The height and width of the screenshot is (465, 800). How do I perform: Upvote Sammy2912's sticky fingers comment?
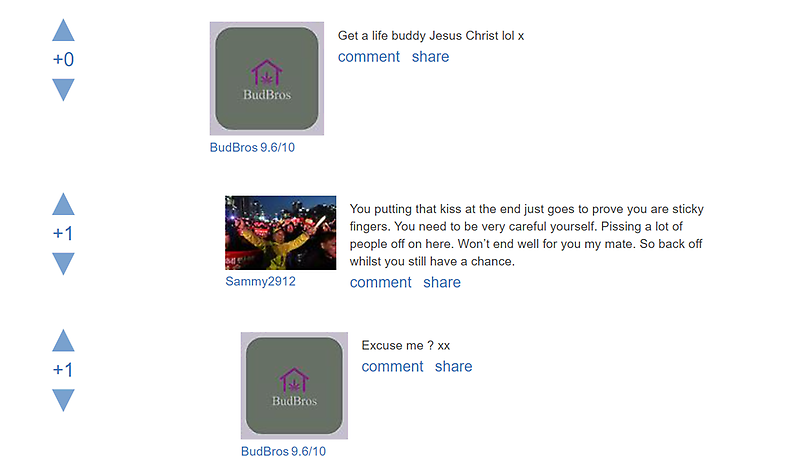[x=63, y=204]
